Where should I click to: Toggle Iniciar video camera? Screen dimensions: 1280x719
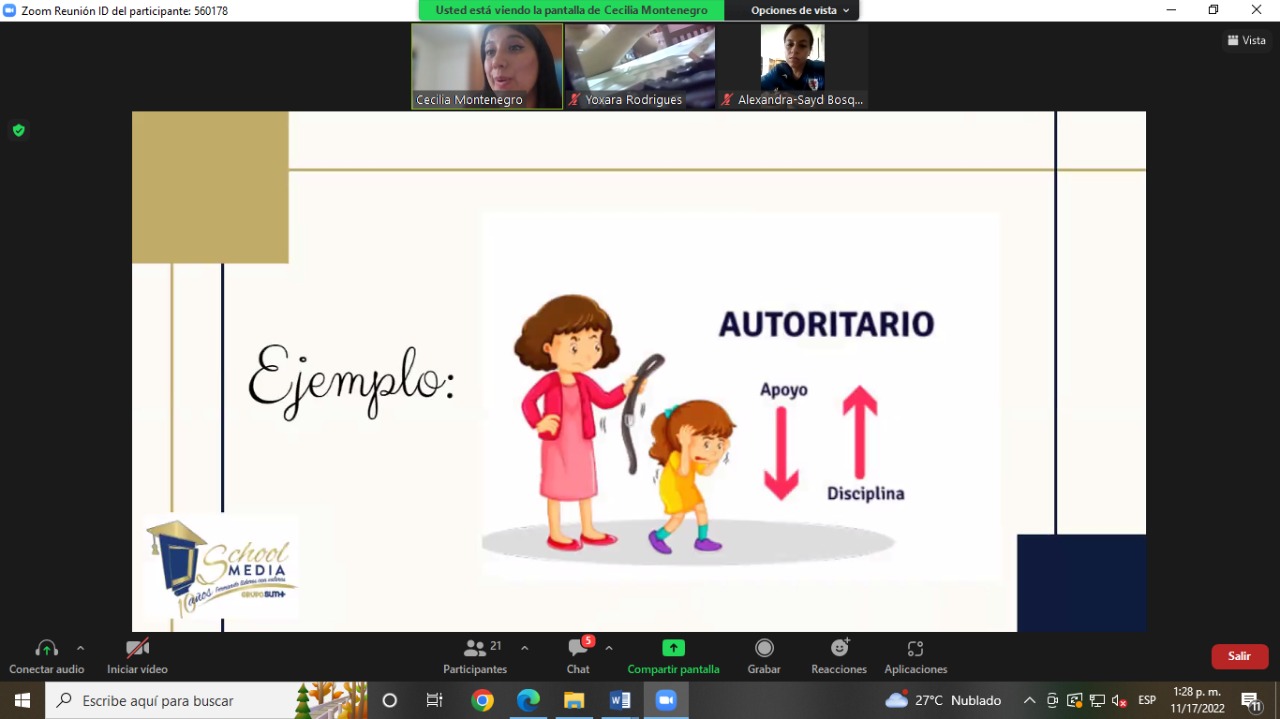[x=137, y=656]
